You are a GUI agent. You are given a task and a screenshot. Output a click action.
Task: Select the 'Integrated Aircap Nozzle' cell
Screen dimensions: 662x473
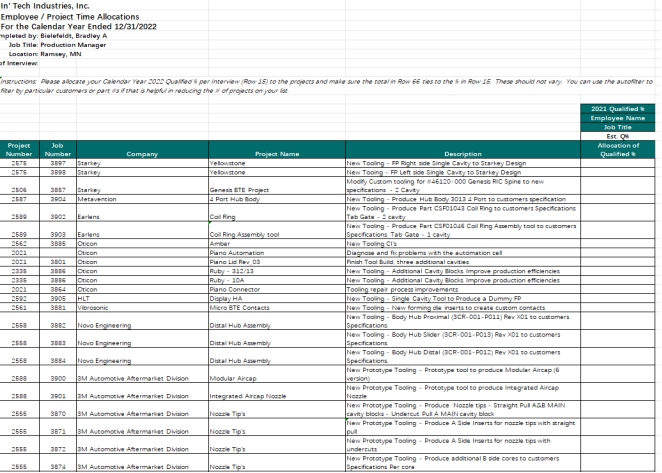[x=277, y=392]
